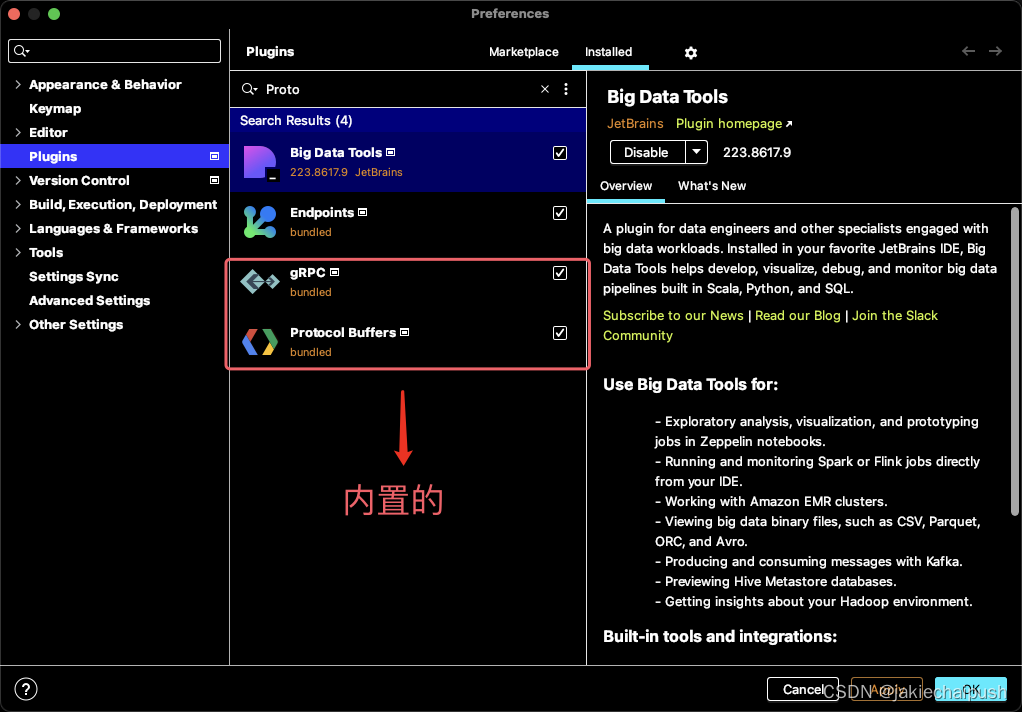Open the plugins gear settings menu
The width and height of the screenshot is (1022, 712).
click(691, 53)
